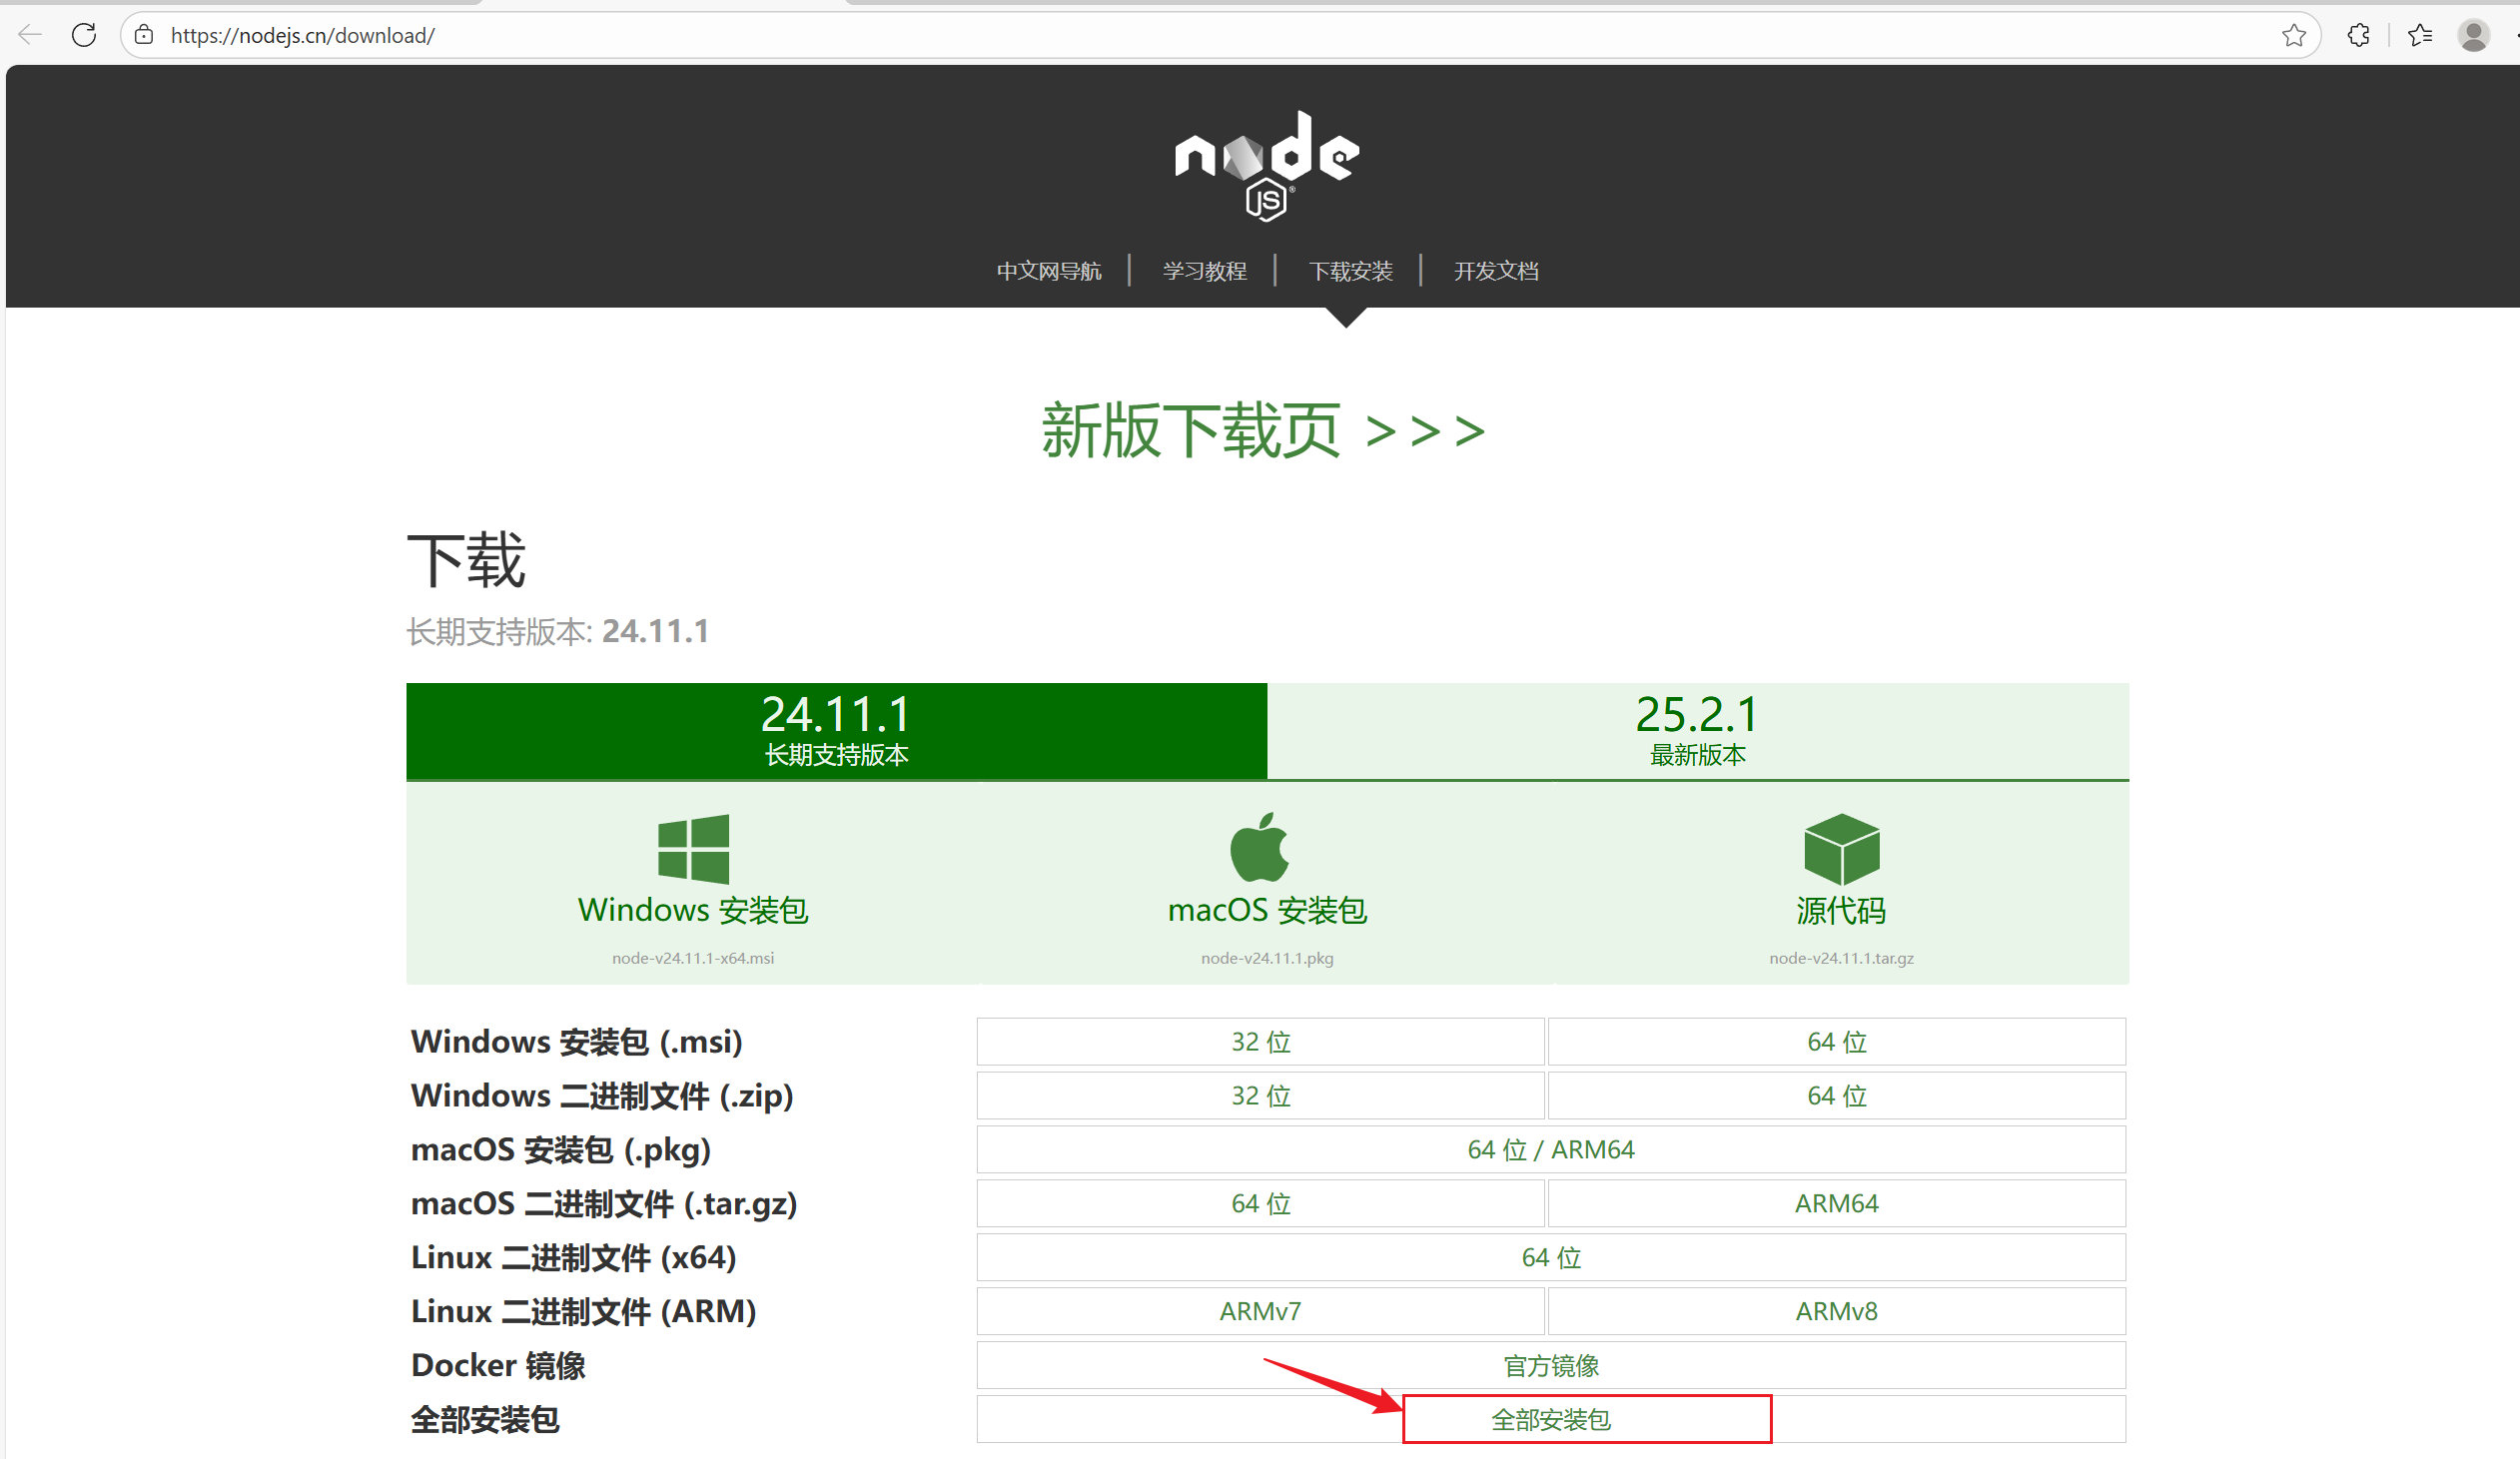2520x1459 pixels.
Task: Open the 学习教程 navigation menu item
Action: (x=1204, y=271)
